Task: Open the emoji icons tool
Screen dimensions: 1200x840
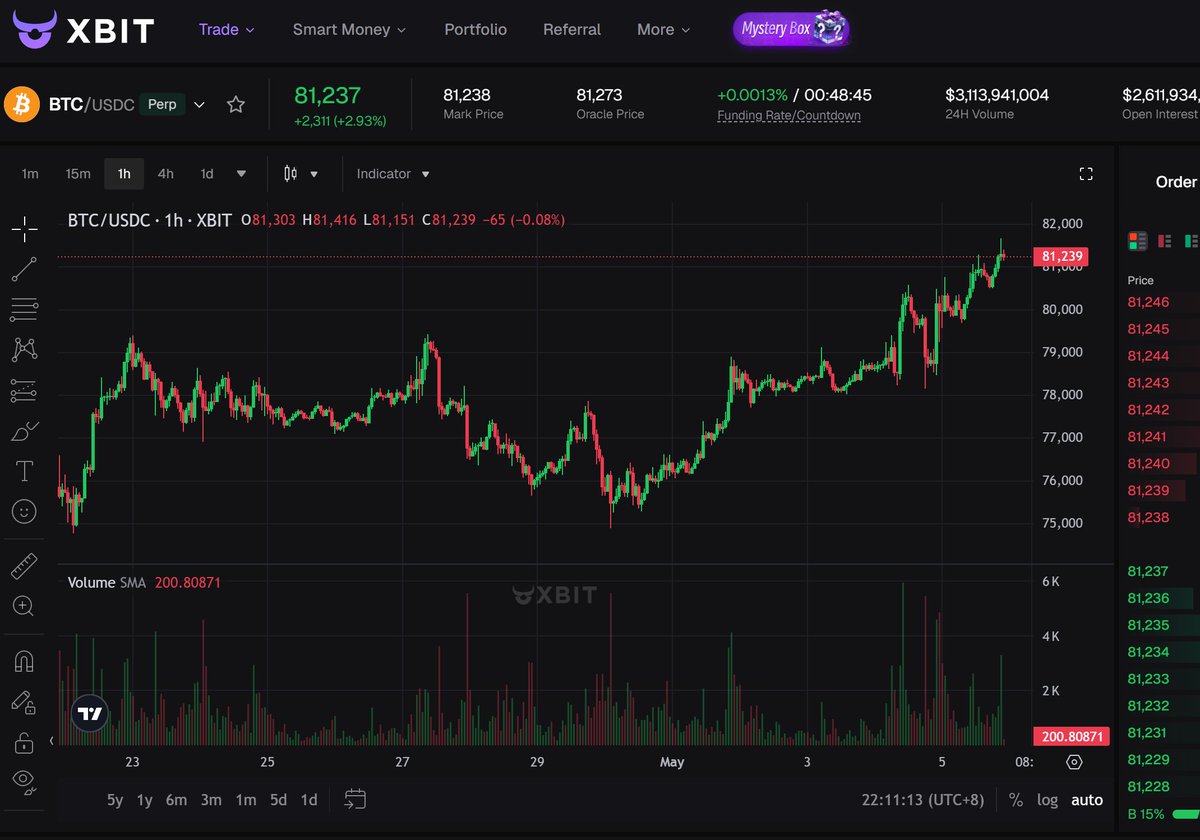Action: click(25, 511)
